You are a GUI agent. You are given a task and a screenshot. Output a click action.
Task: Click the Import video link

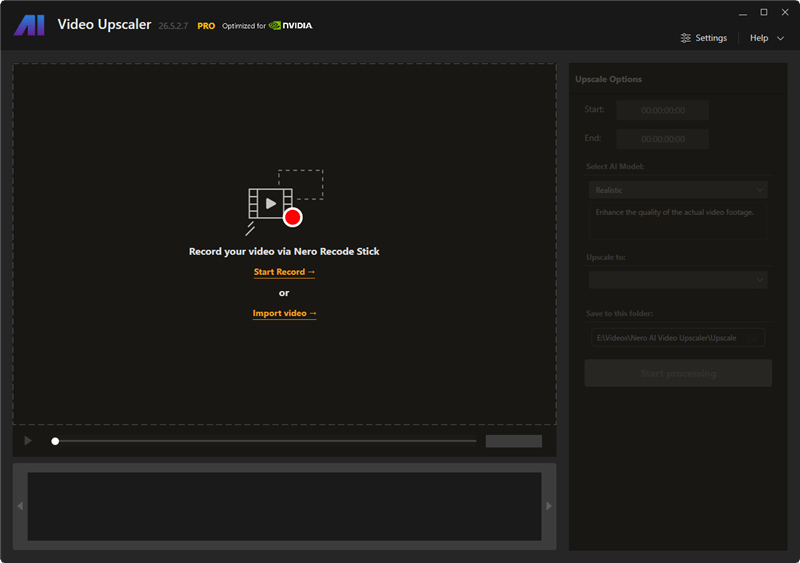point(284,313)
